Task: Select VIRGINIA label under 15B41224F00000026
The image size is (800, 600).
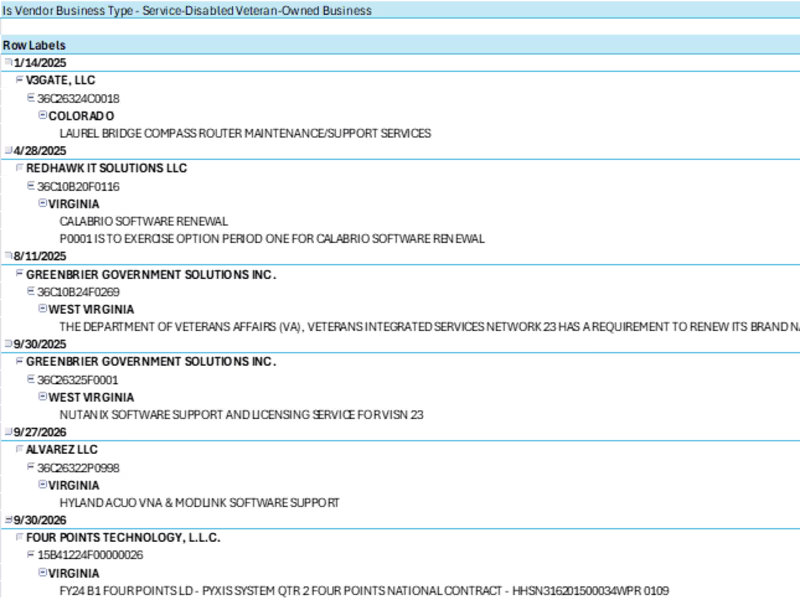Action: (74, 573)
